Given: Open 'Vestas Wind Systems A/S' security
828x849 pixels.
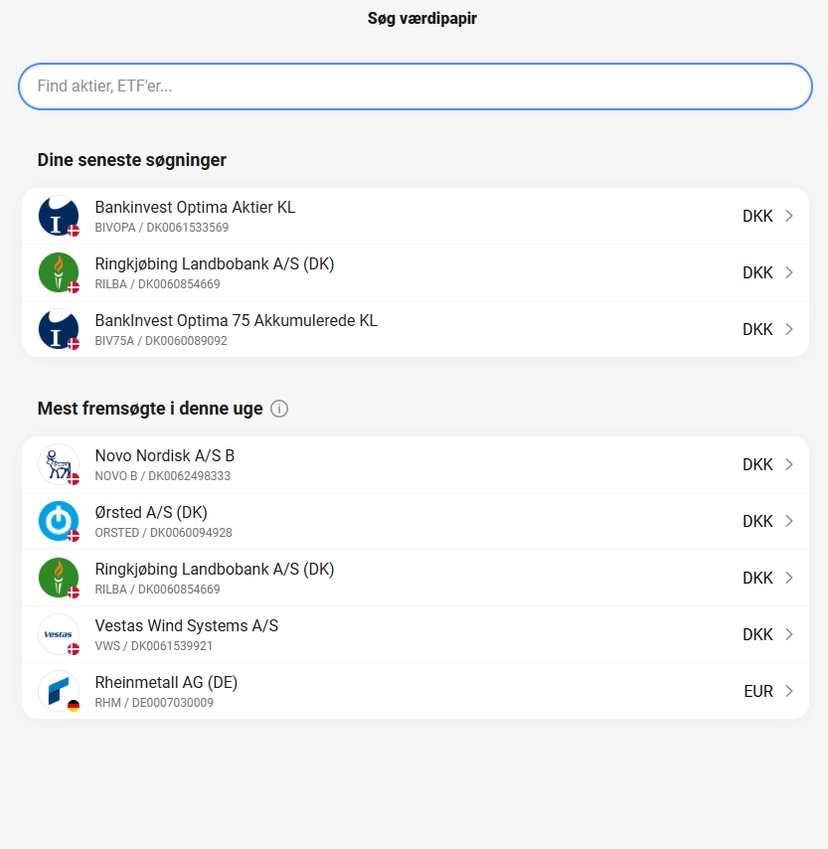Looking at the screenshot, I should coord(186,625).
